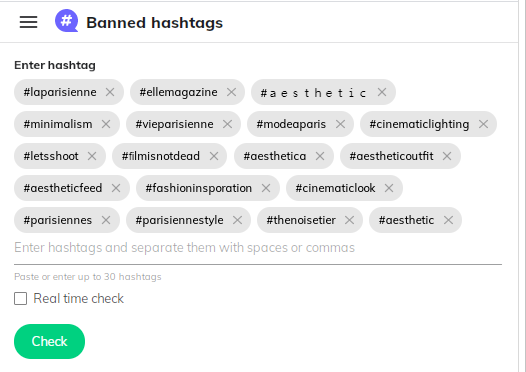Delete the #thenoisetier hashtag
The height and width of the screenshot is (372, 526).
[350, 220]
